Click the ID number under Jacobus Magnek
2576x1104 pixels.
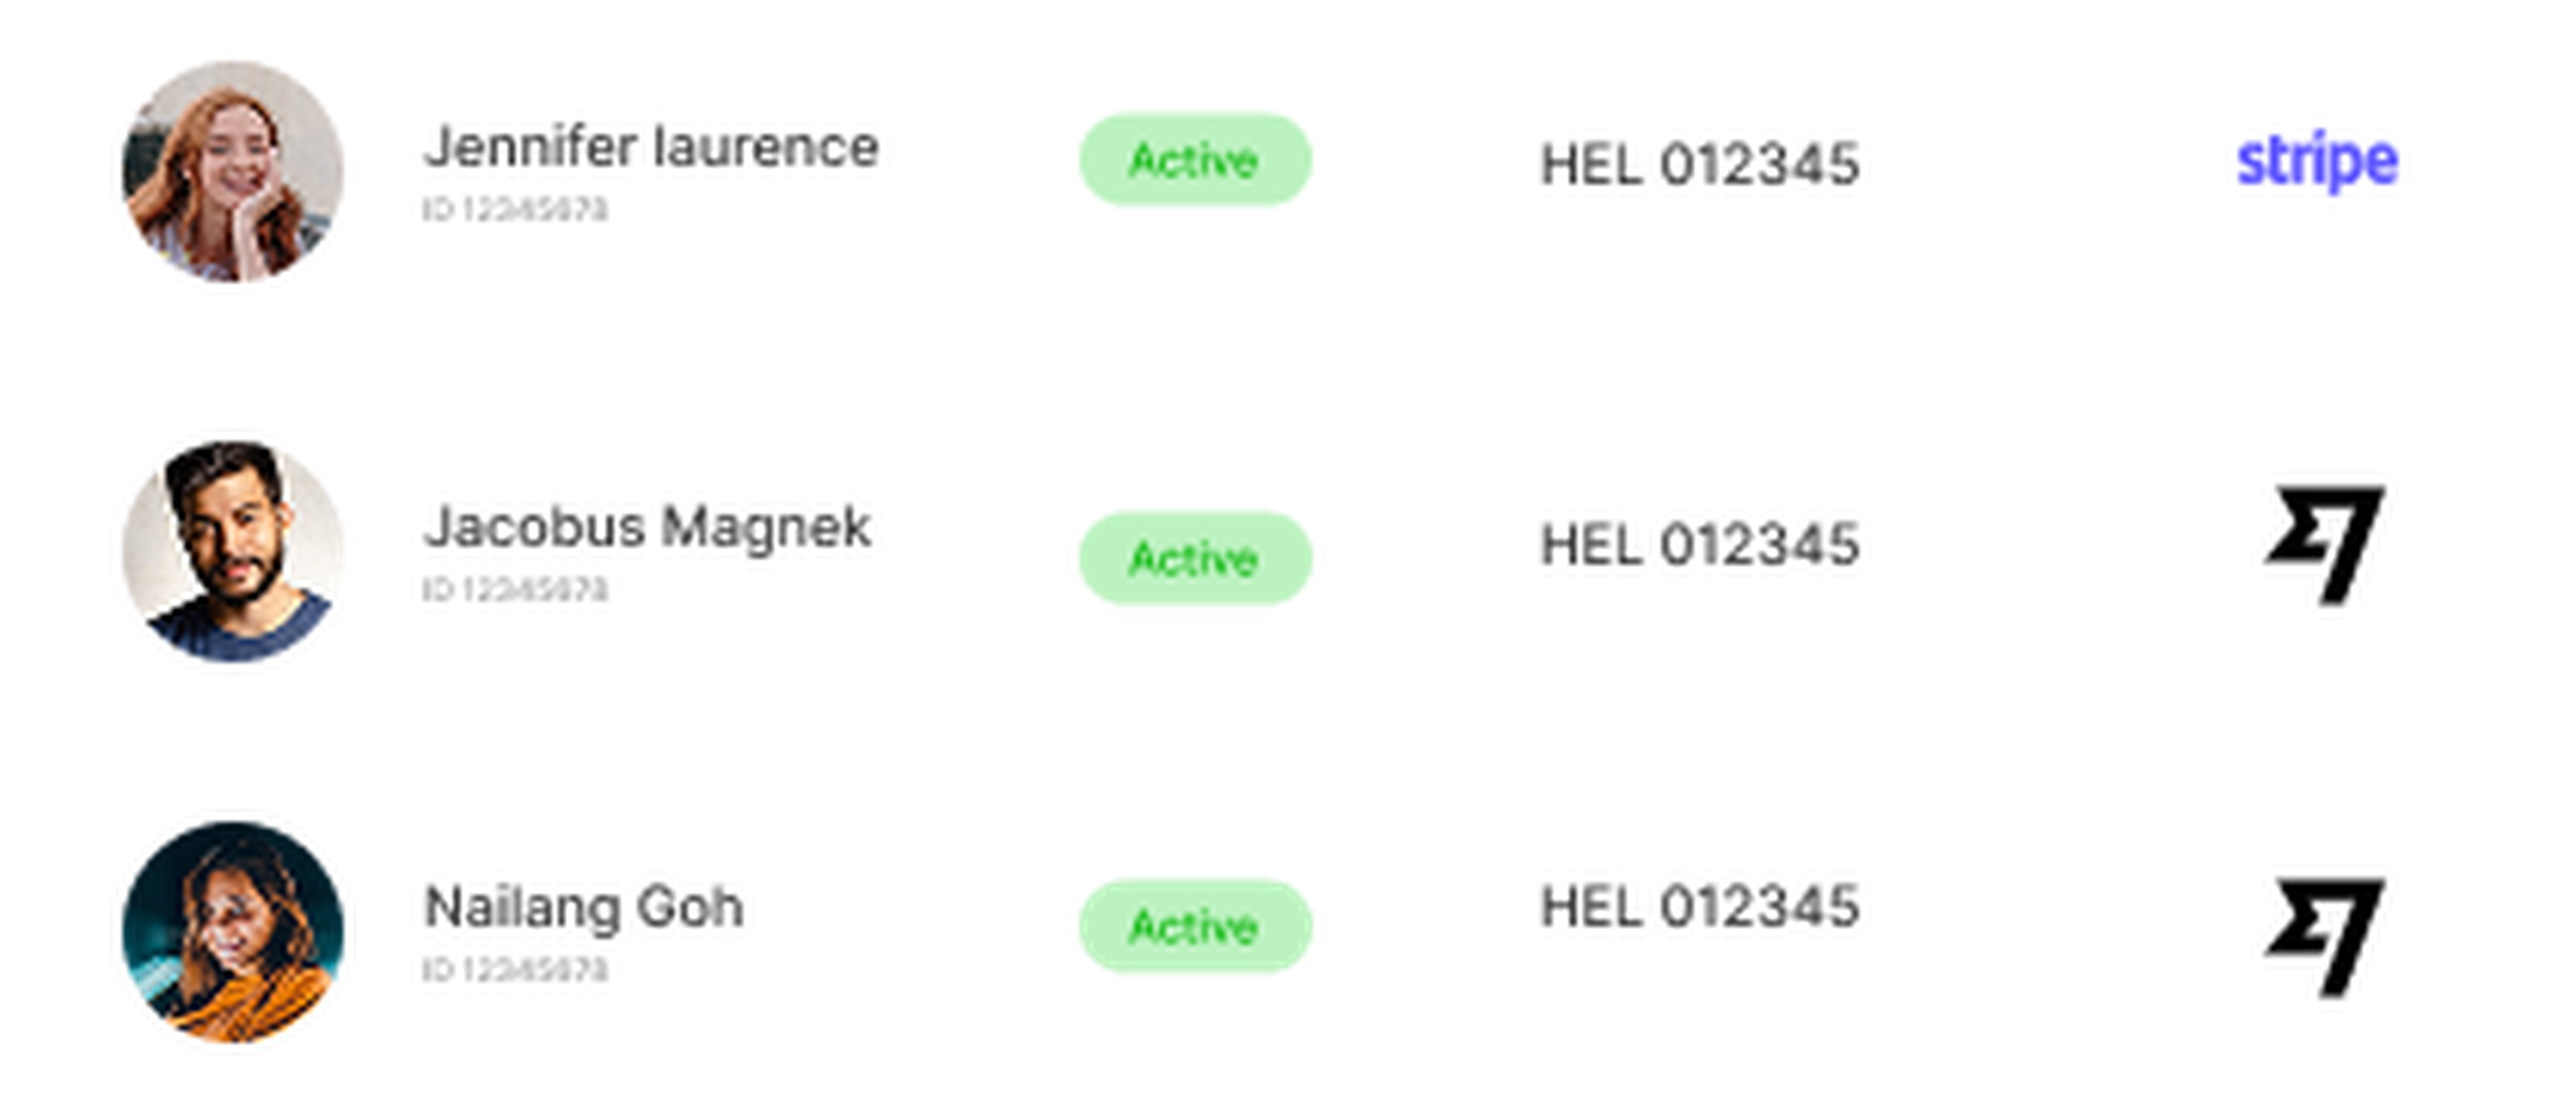pyautogui.click(x=514, y=590)
